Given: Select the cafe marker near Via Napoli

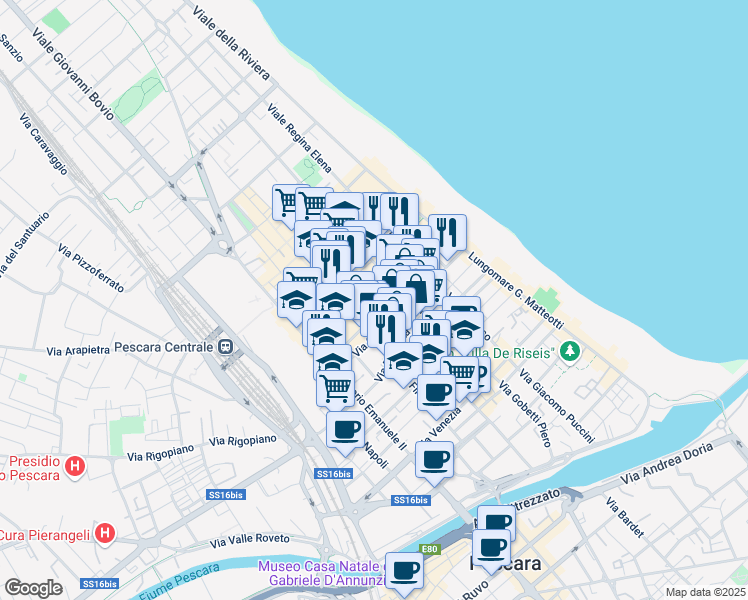Looking at the screenshot, I should pos(345,431).
